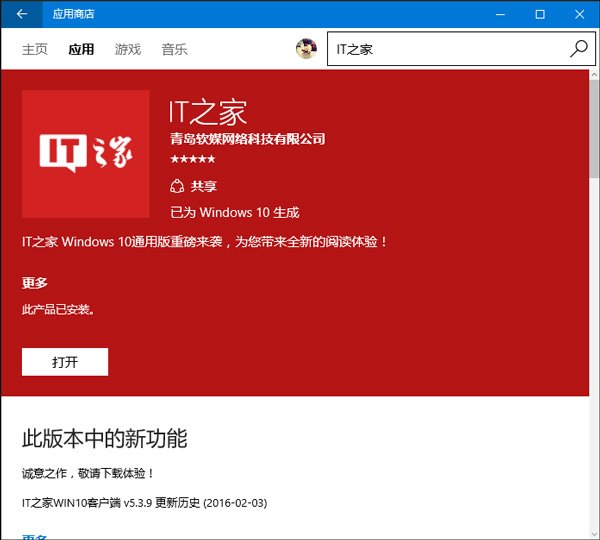Image resolution: width=600 pixels, height=540 pixels.
Task: Expand 更多 under the app description
Action: tap(35, 283)
